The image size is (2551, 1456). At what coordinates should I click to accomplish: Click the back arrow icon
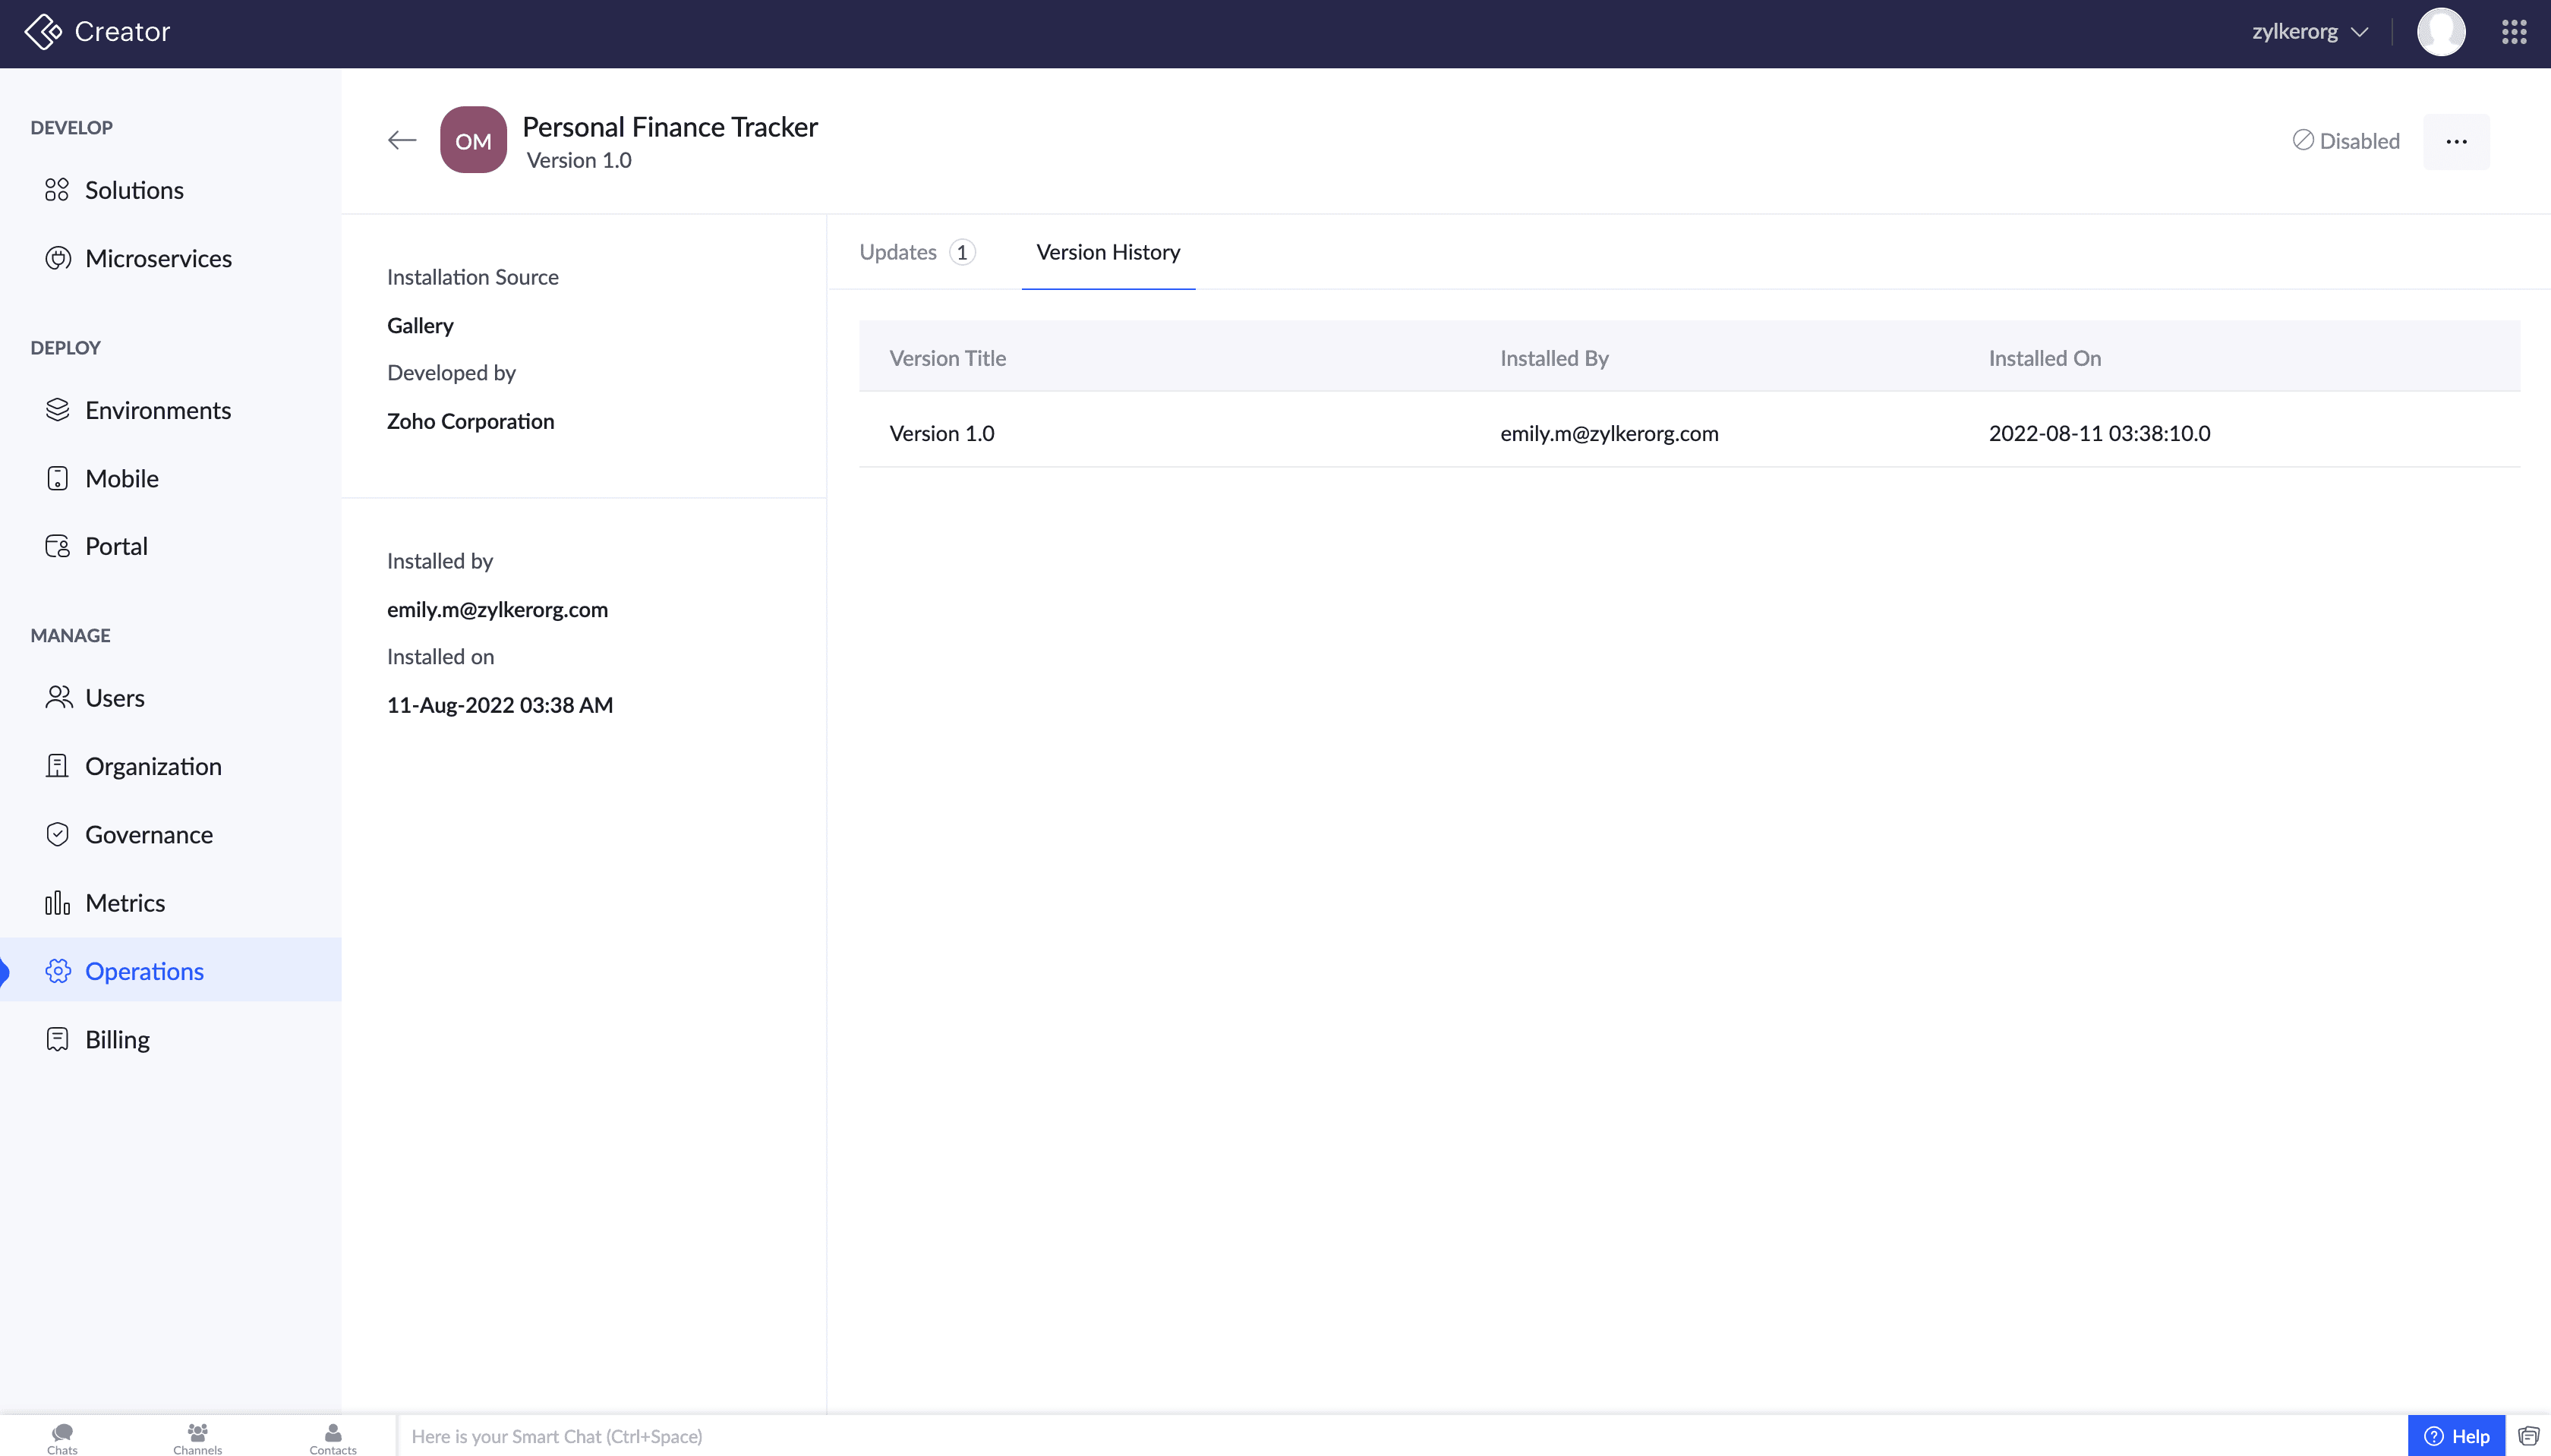pos(402,140)
